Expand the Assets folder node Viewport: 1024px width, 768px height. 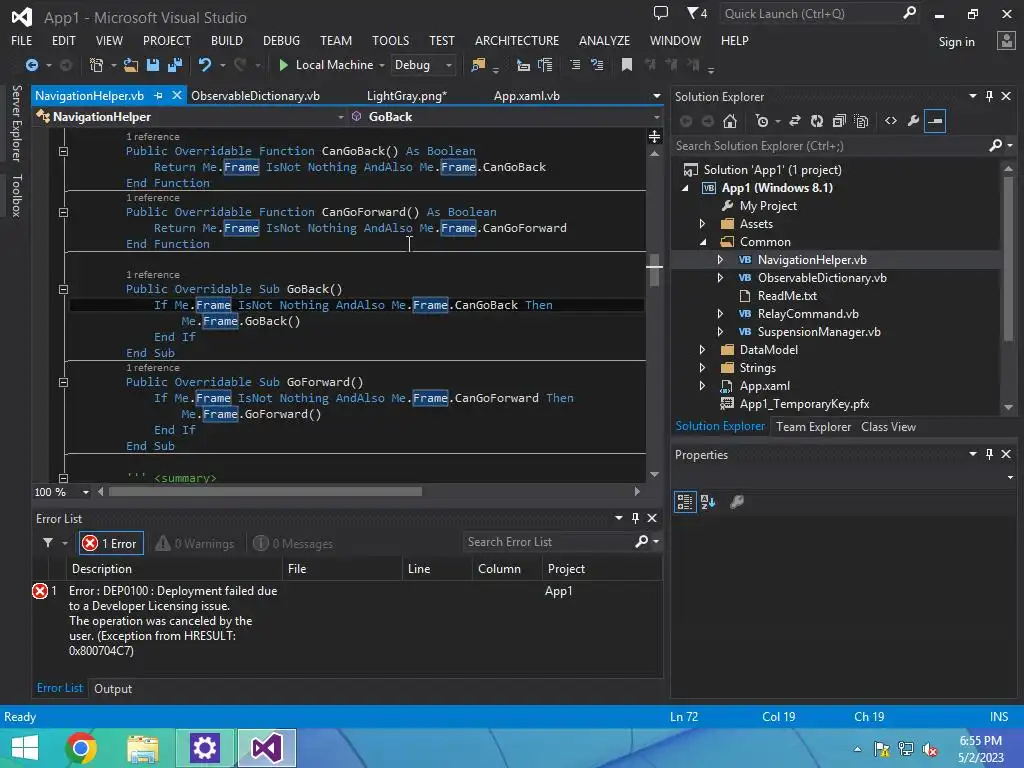point(703,224)
